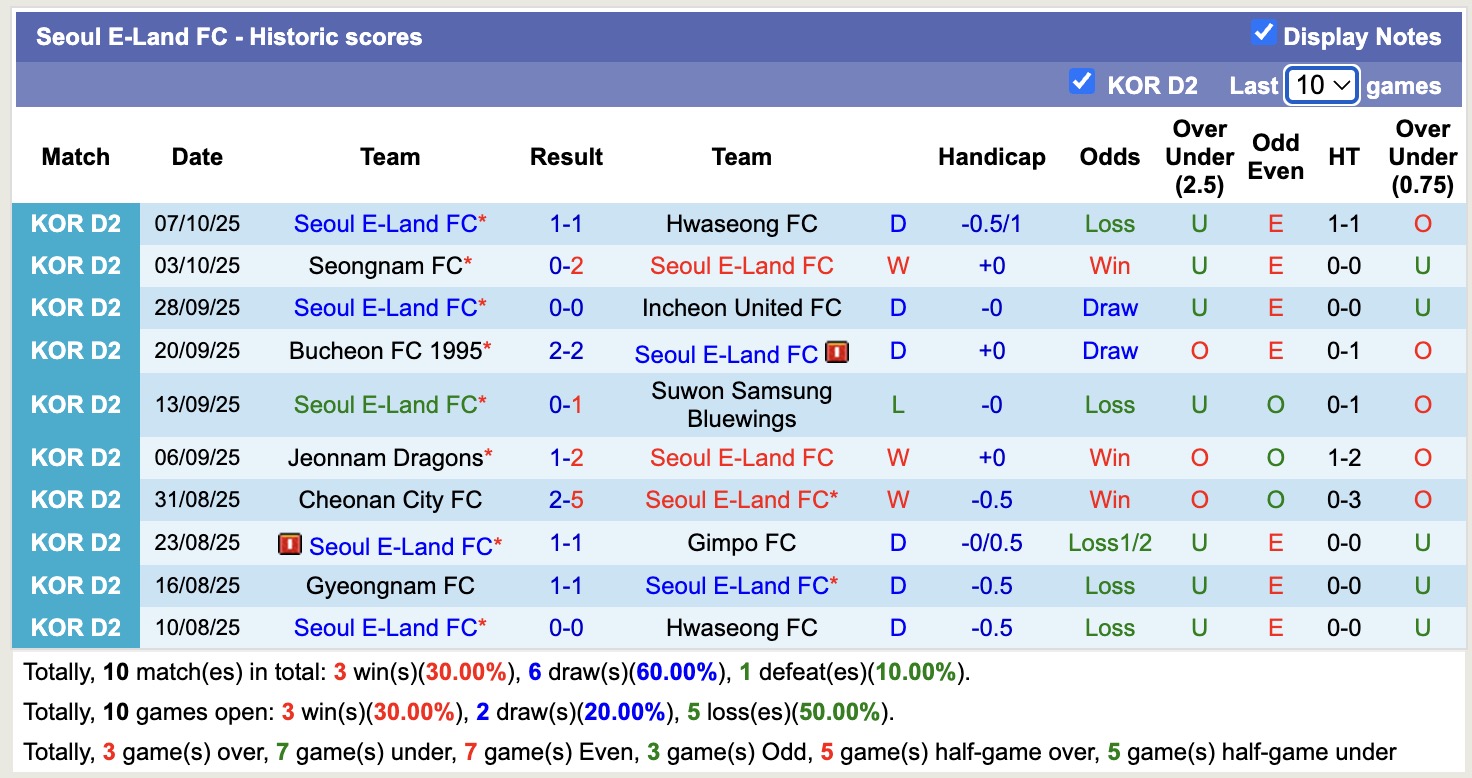Open Incheon United FC team page

(741, 308)
